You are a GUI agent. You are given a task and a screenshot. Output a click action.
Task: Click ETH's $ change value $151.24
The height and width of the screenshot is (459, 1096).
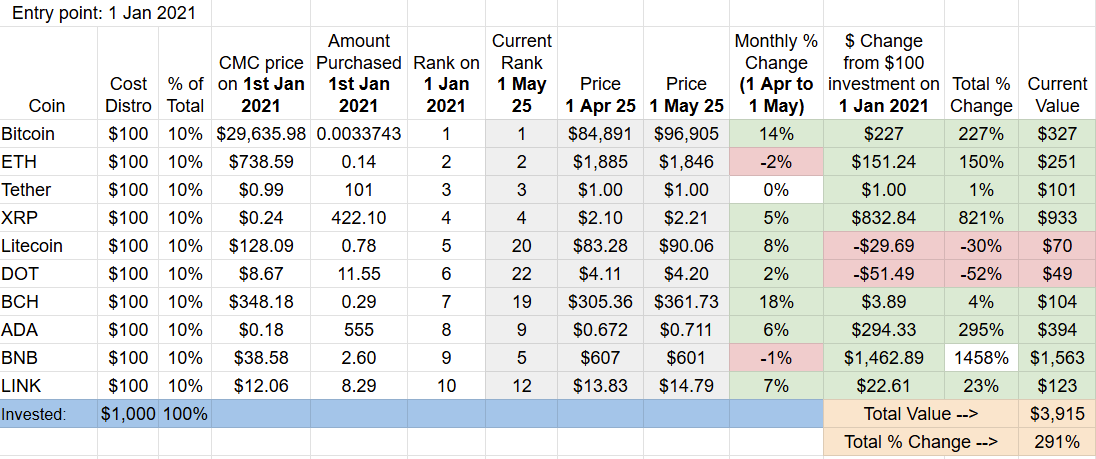(x=884, y=161)
